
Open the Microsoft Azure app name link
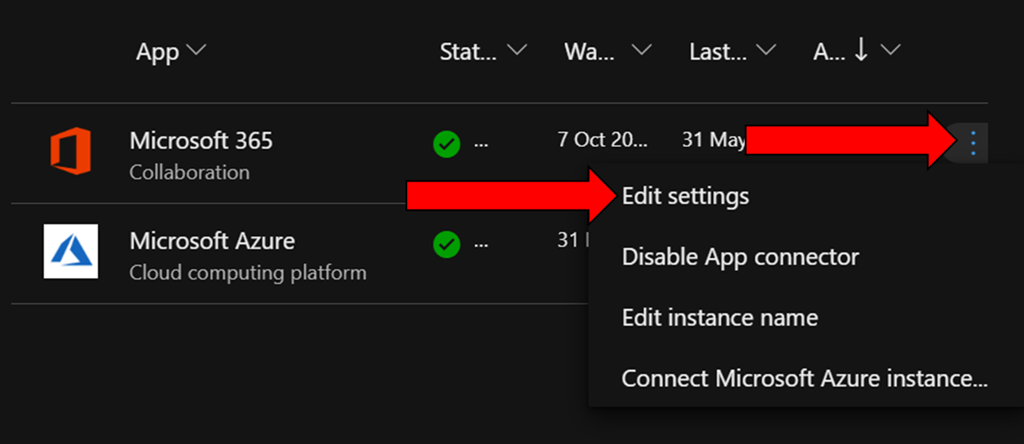pyautogui.click(x=212, y=241)
